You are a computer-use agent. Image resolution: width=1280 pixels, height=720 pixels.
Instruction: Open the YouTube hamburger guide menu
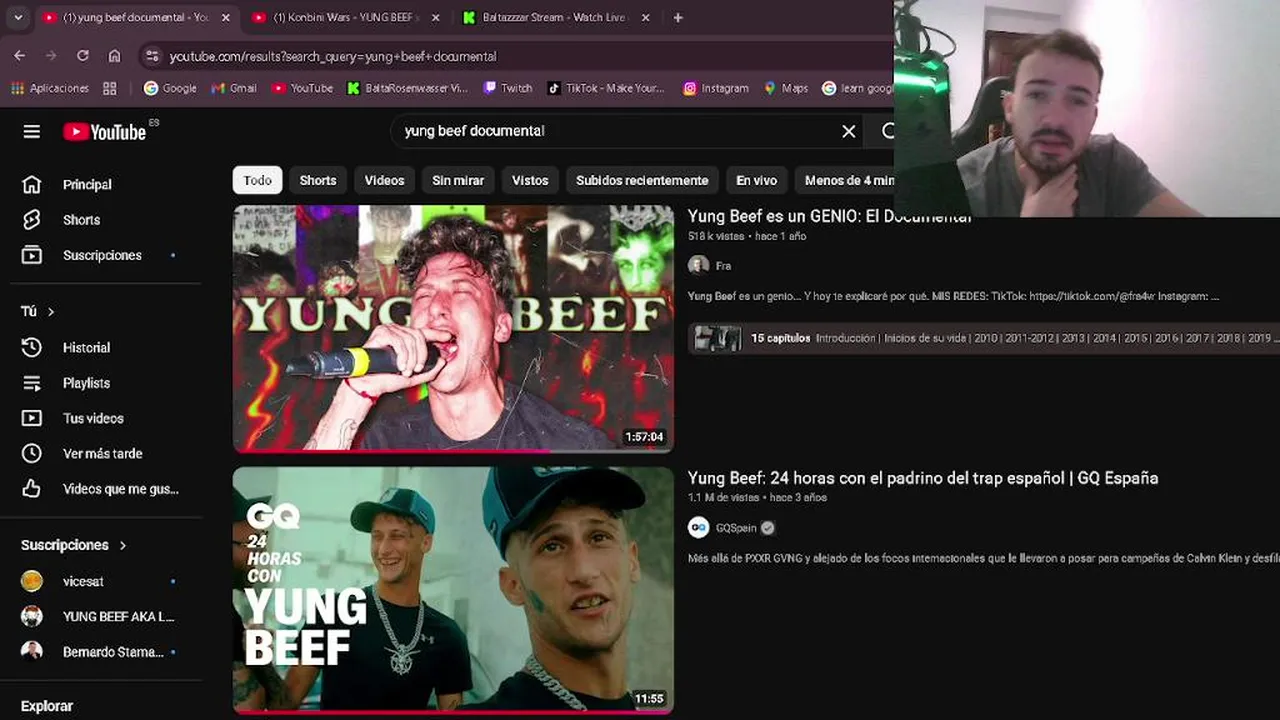[32, 131]
